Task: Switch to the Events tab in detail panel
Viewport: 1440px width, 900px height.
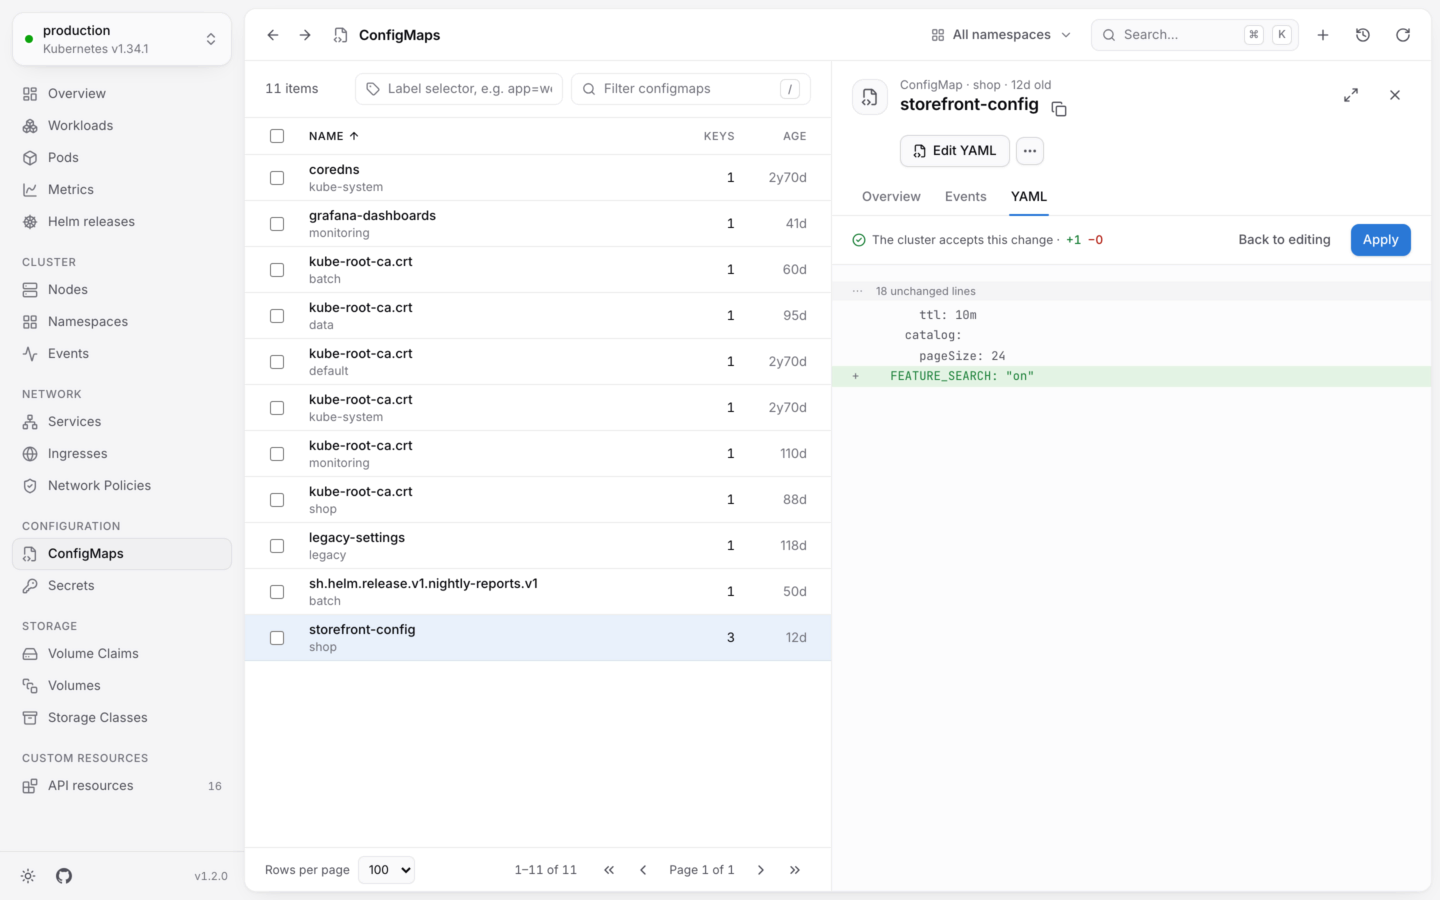Action: pyautogui.click(x=966, y=197)
